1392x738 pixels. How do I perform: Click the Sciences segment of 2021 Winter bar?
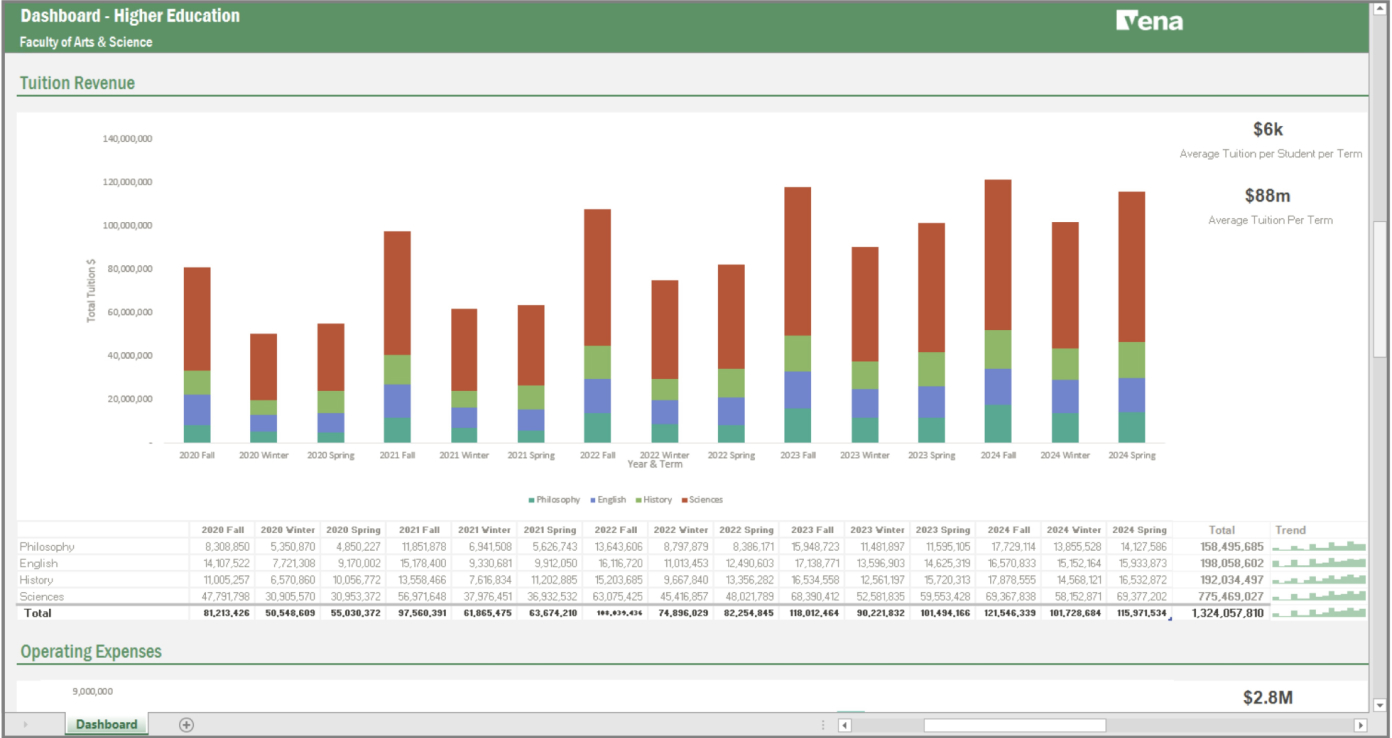point(464,350)
